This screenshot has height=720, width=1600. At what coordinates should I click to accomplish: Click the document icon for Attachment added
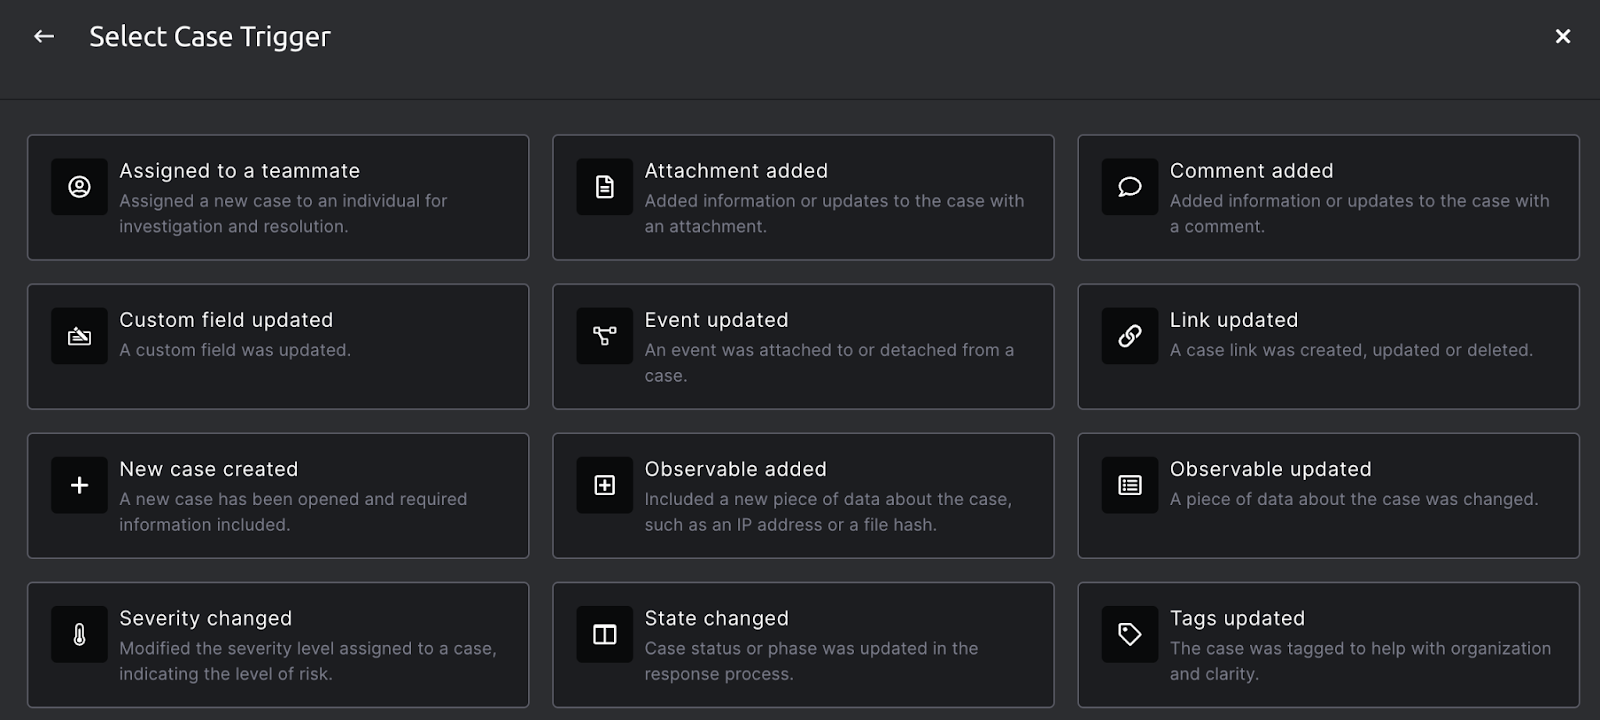[604, 187]
